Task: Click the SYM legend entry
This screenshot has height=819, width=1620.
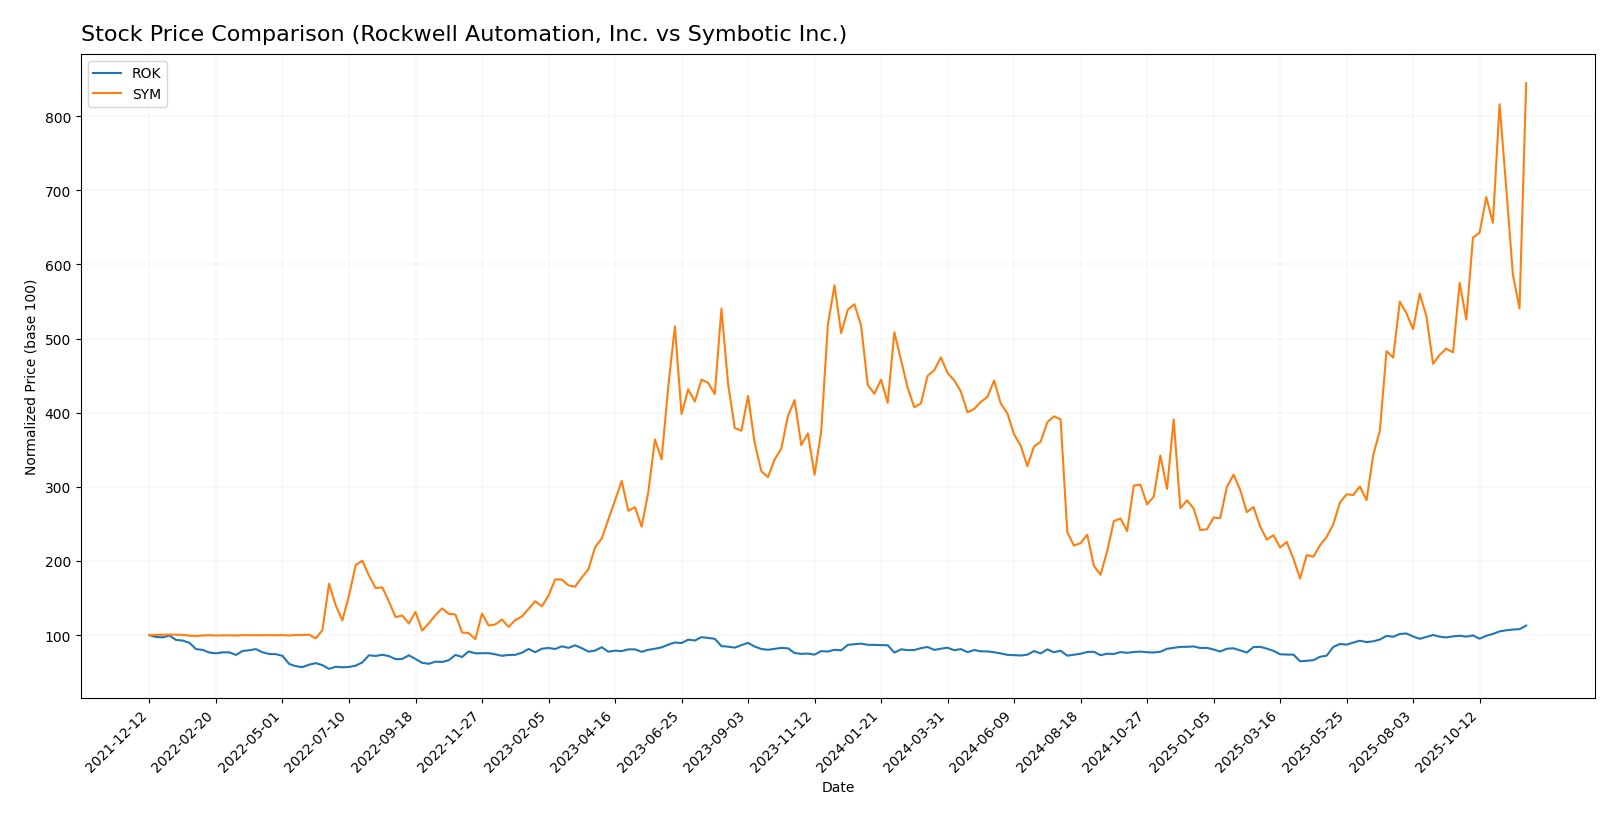Action: (x=146, y=95)
